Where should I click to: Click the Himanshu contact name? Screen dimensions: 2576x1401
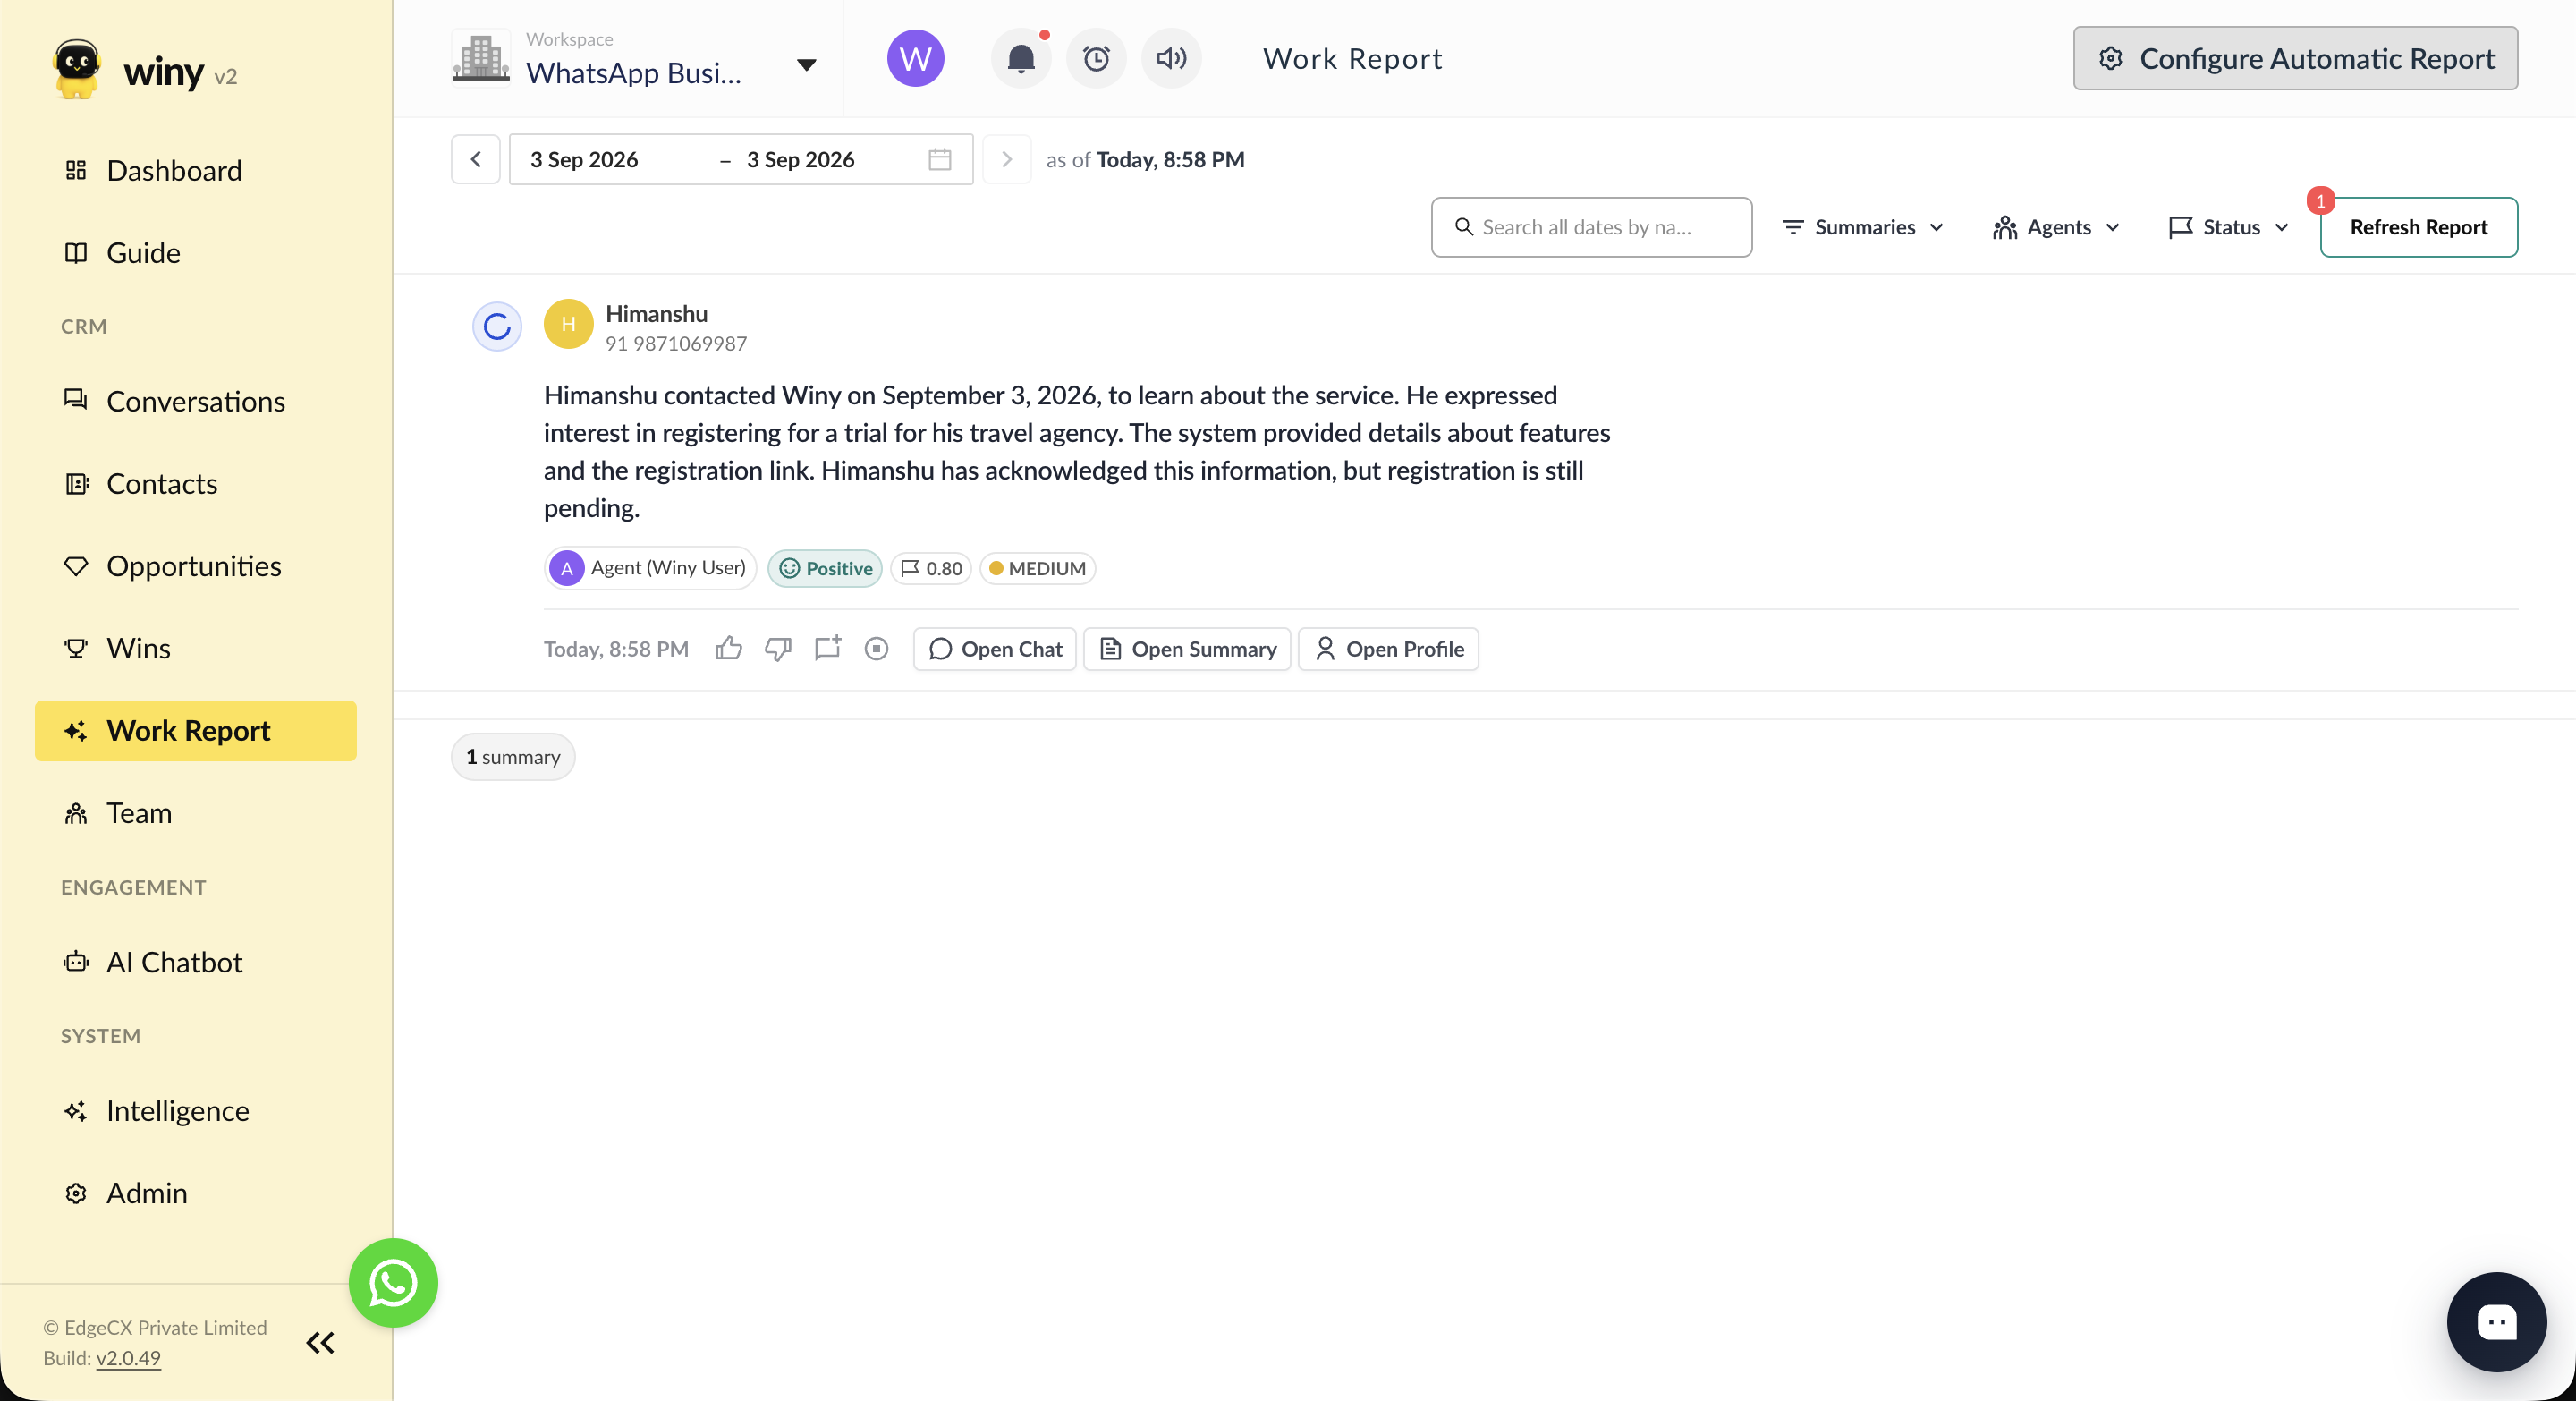pos(656,313)
